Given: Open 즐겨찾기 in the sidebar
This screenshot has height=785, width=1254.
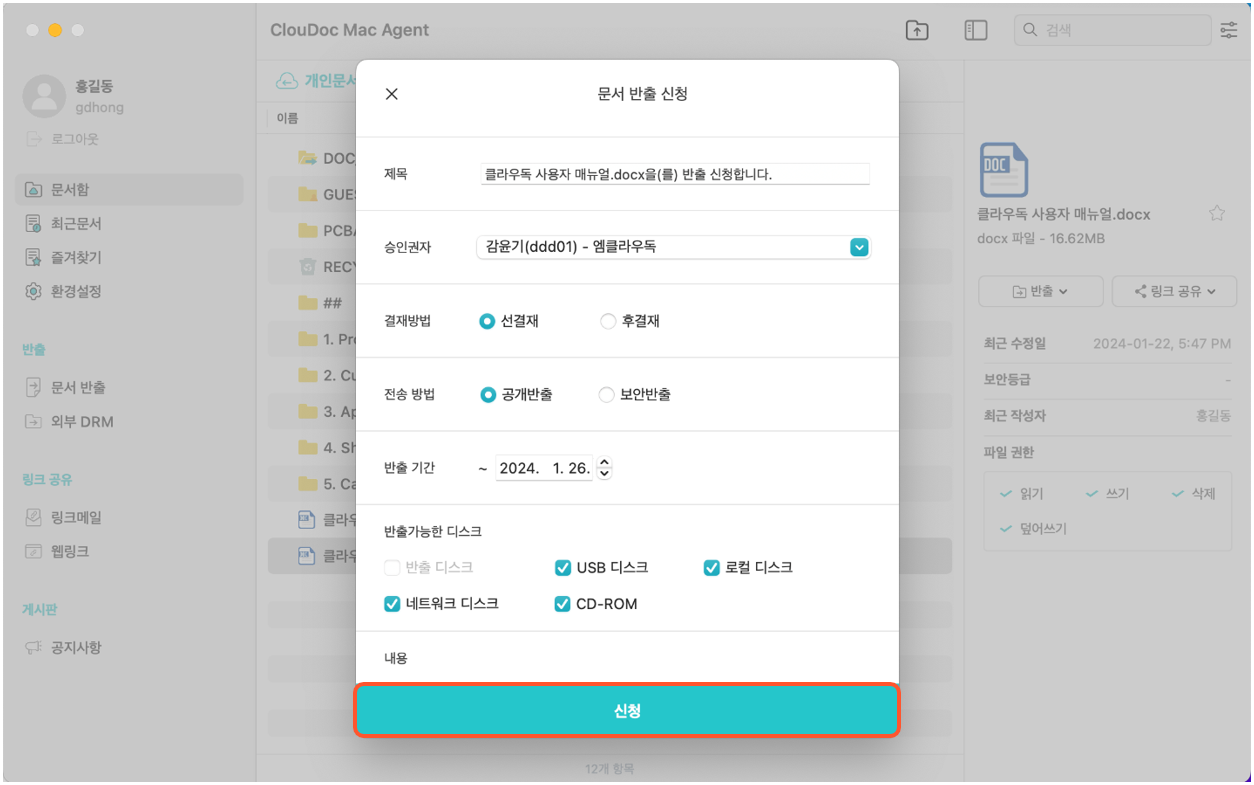Looking at the screenshot, I should (129, 258).
